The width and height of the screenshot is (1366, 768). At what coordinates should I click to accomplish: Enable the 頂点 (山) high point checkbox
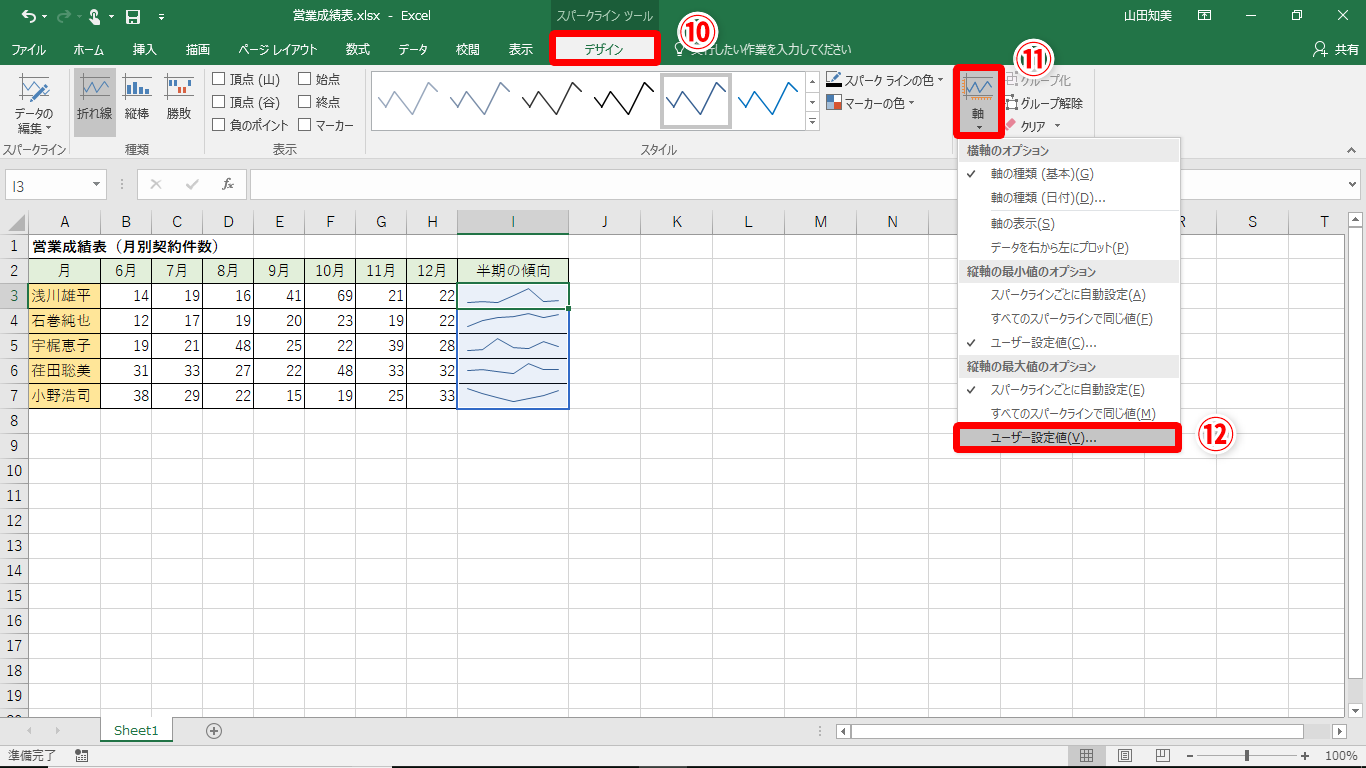pos(219,79)
